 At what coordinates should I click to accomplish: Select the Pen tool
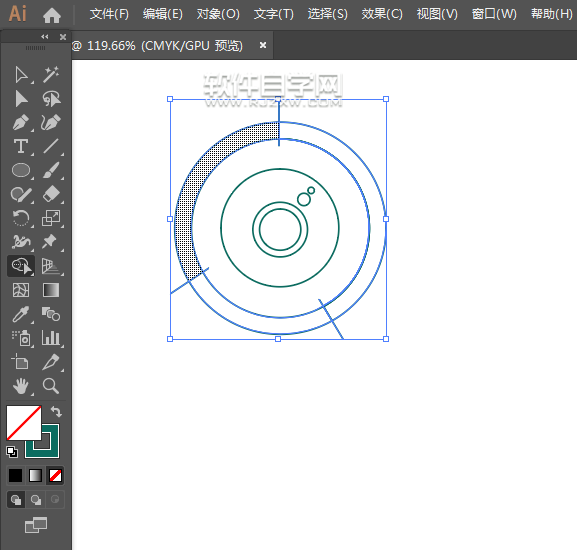(x=21, y=123)
